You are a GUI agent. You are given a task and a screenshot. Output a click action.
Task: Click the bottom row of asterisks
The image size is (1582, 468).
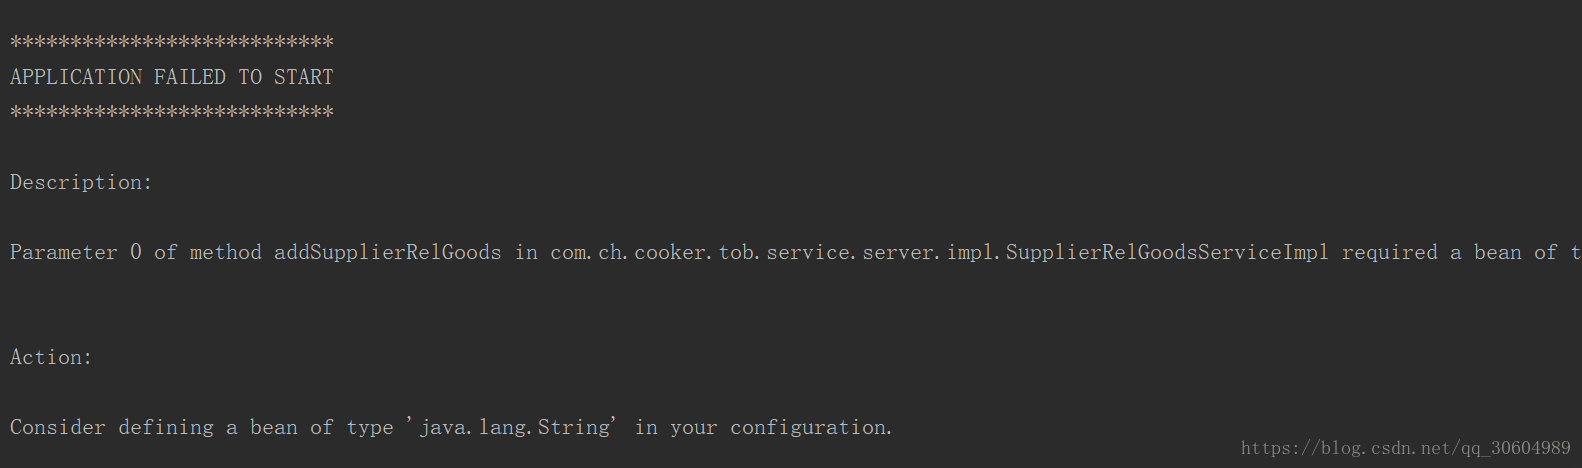(171, 112)
